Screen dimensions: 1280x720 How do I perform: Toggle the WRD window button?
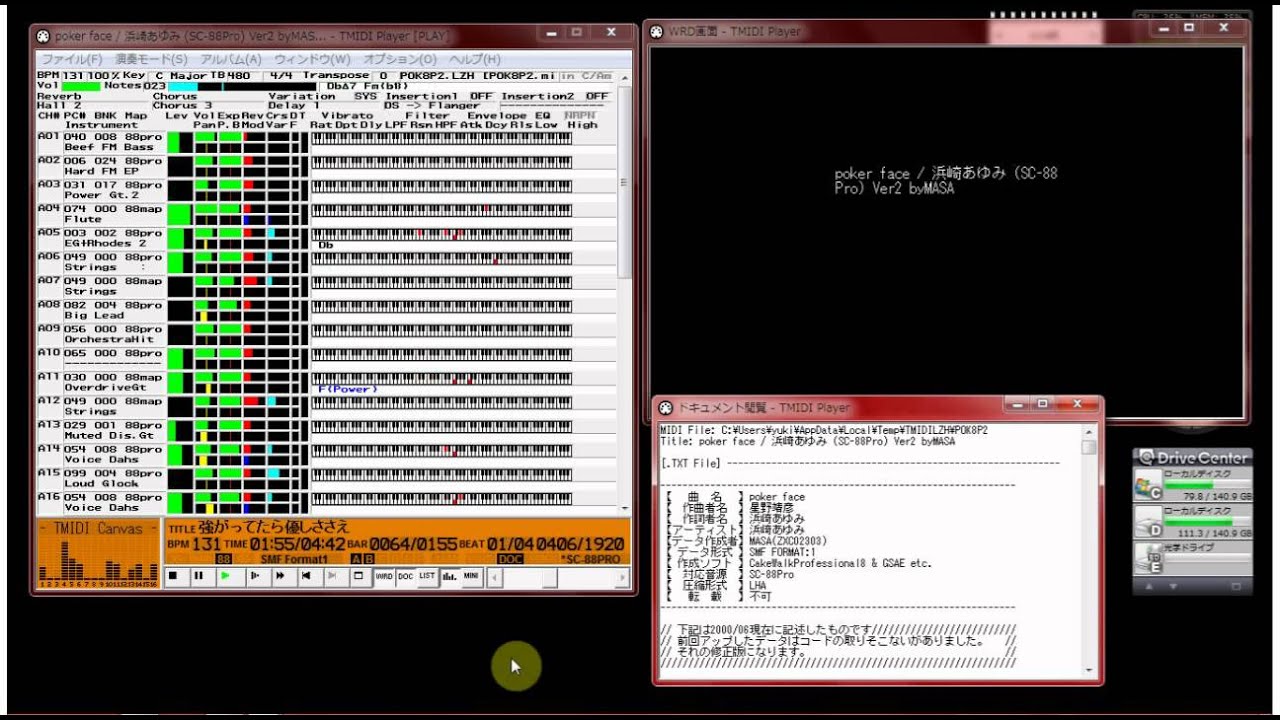coord(384,576)
